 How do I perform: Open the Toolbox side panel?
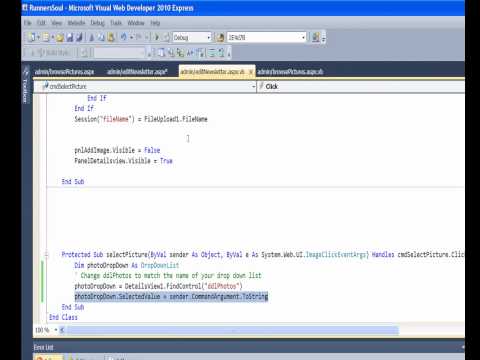pyautogui.click(x=26, y=86)
